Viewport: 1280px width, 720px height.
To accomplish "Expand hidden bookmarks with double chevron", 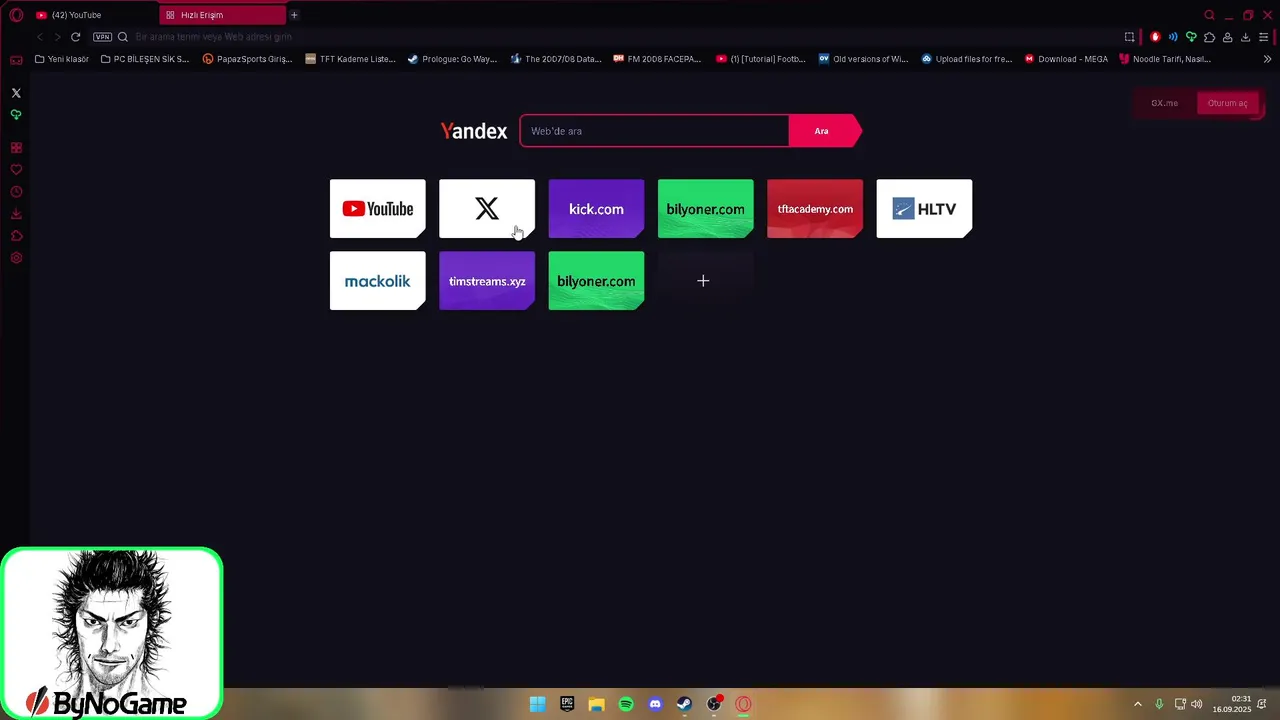I will pos(1267,59).
